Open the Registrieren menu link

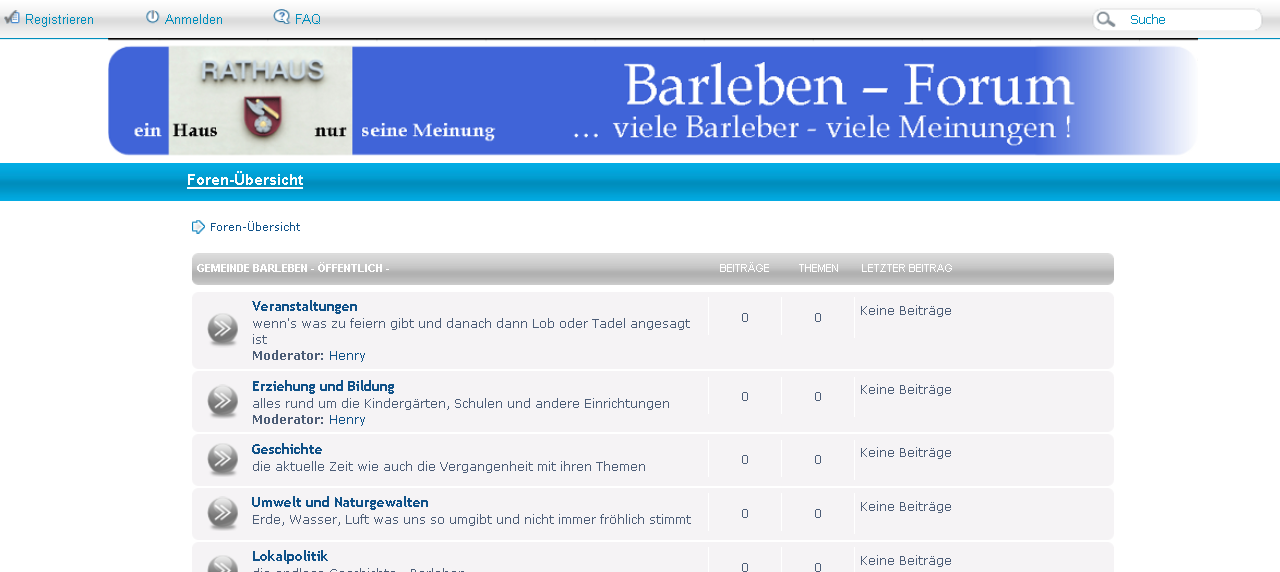[x=59, y=19]
